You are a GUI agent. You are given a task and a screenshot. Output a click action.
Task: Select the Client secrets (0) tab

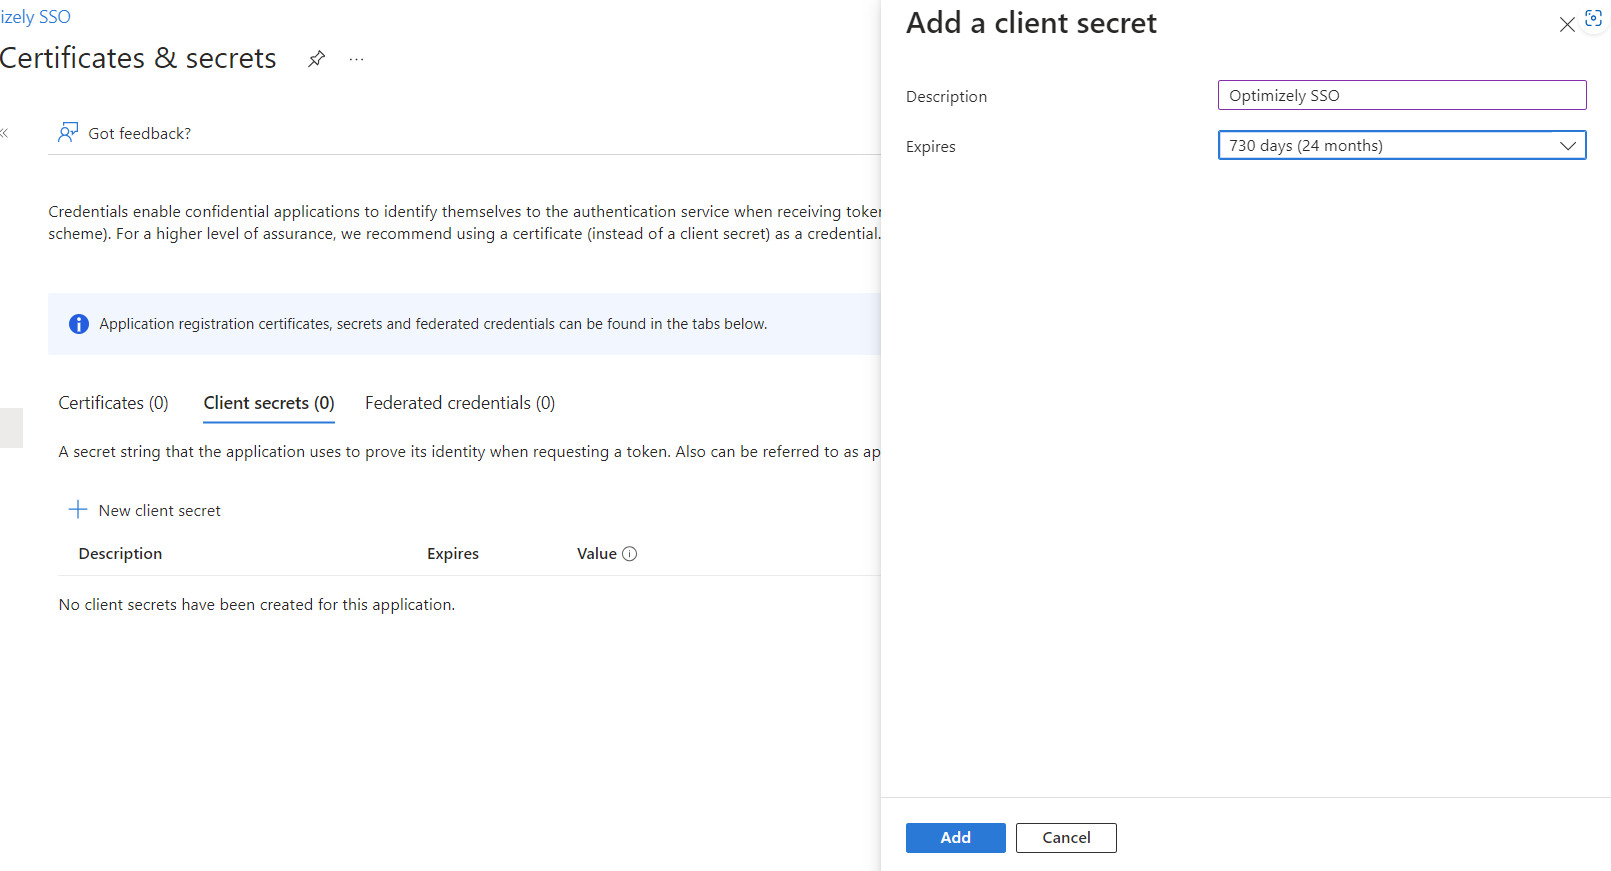[x=268, y=403]
